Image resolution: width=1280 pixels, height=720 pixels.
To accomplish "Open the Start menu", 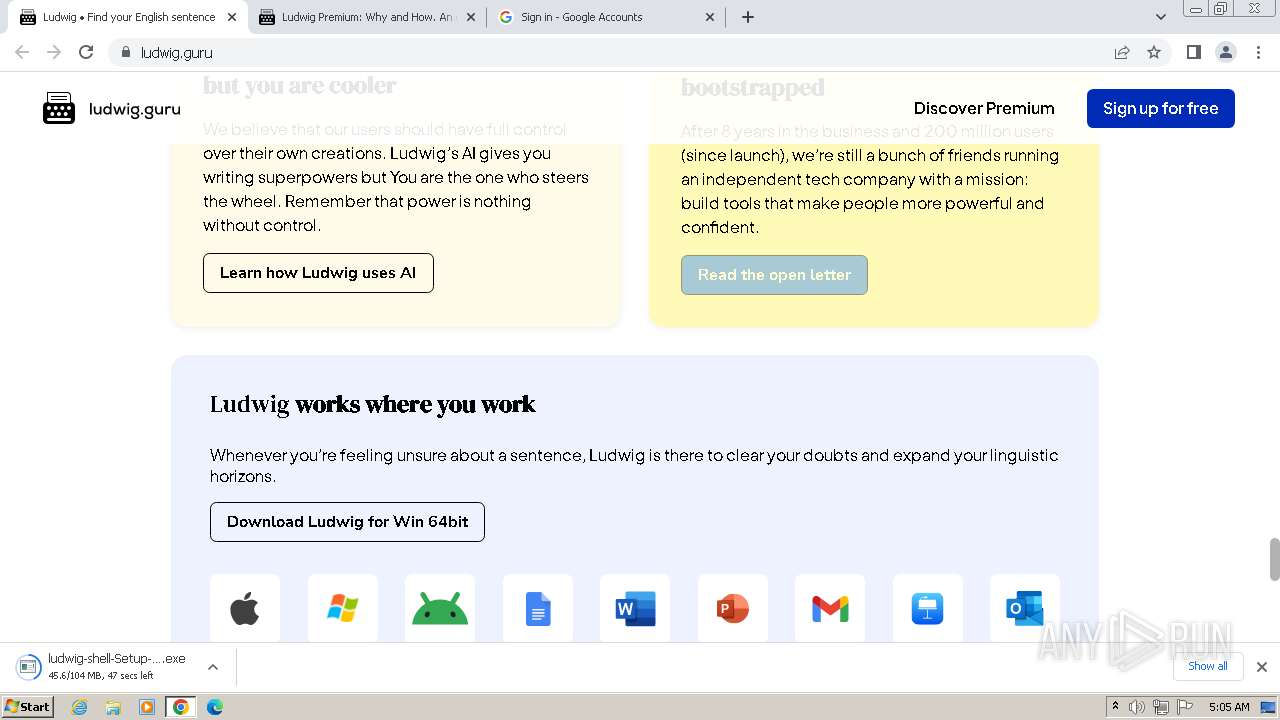I will [x=28, y=707].
